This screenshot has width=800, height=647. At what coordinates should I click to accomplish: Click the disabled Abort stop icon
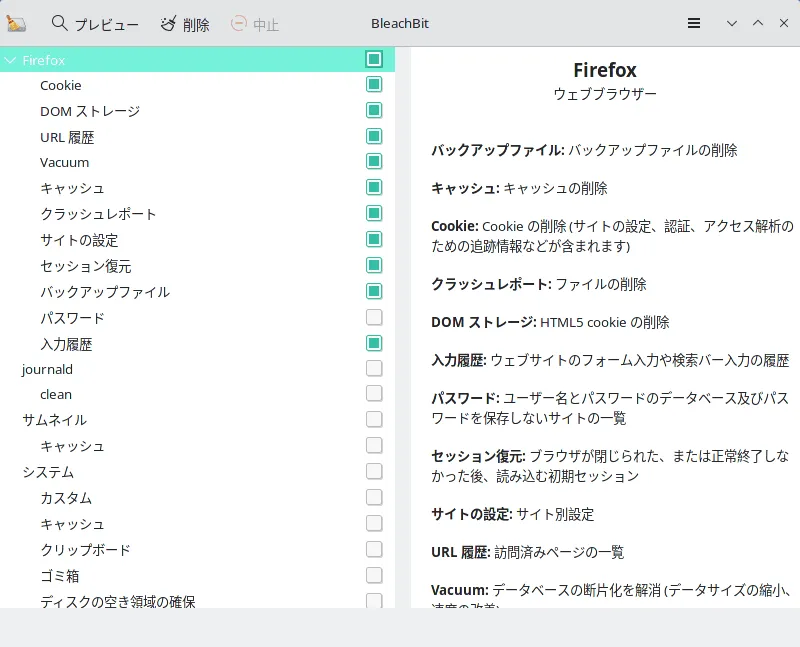pos(238,23)
